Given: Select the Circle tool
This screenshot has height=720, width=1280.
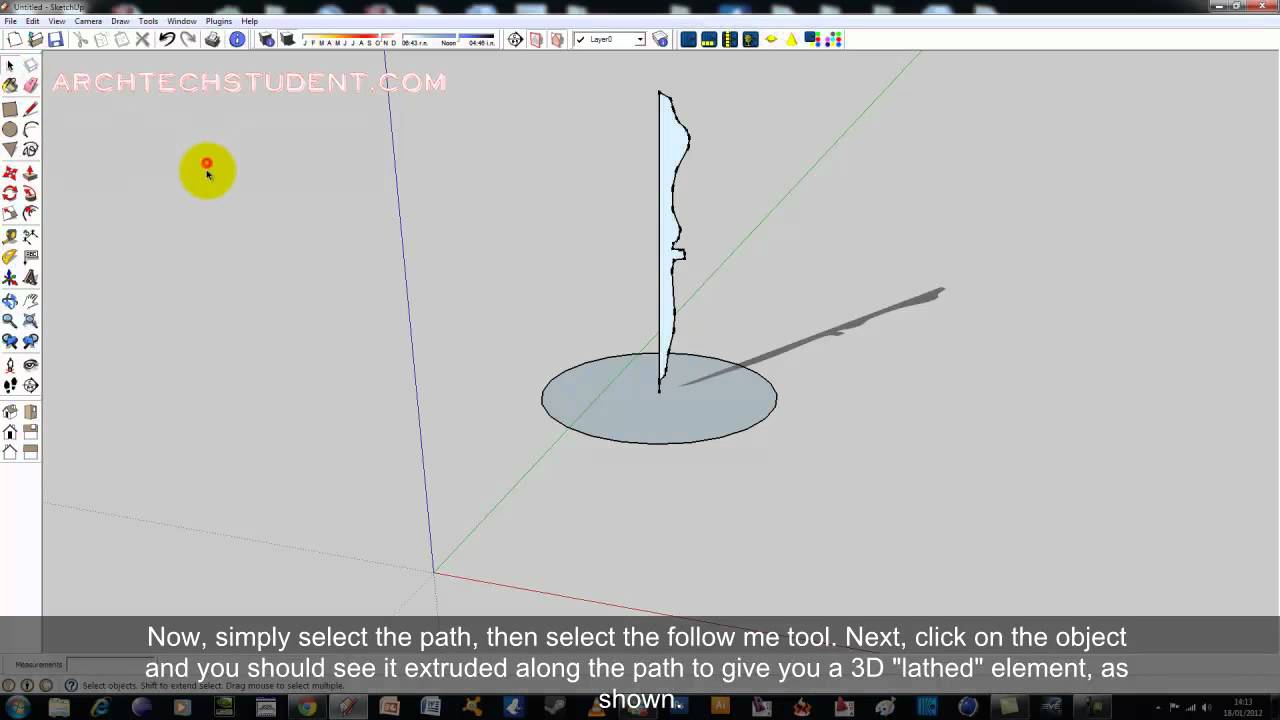Looking at the screenshot, I should 10,130.
